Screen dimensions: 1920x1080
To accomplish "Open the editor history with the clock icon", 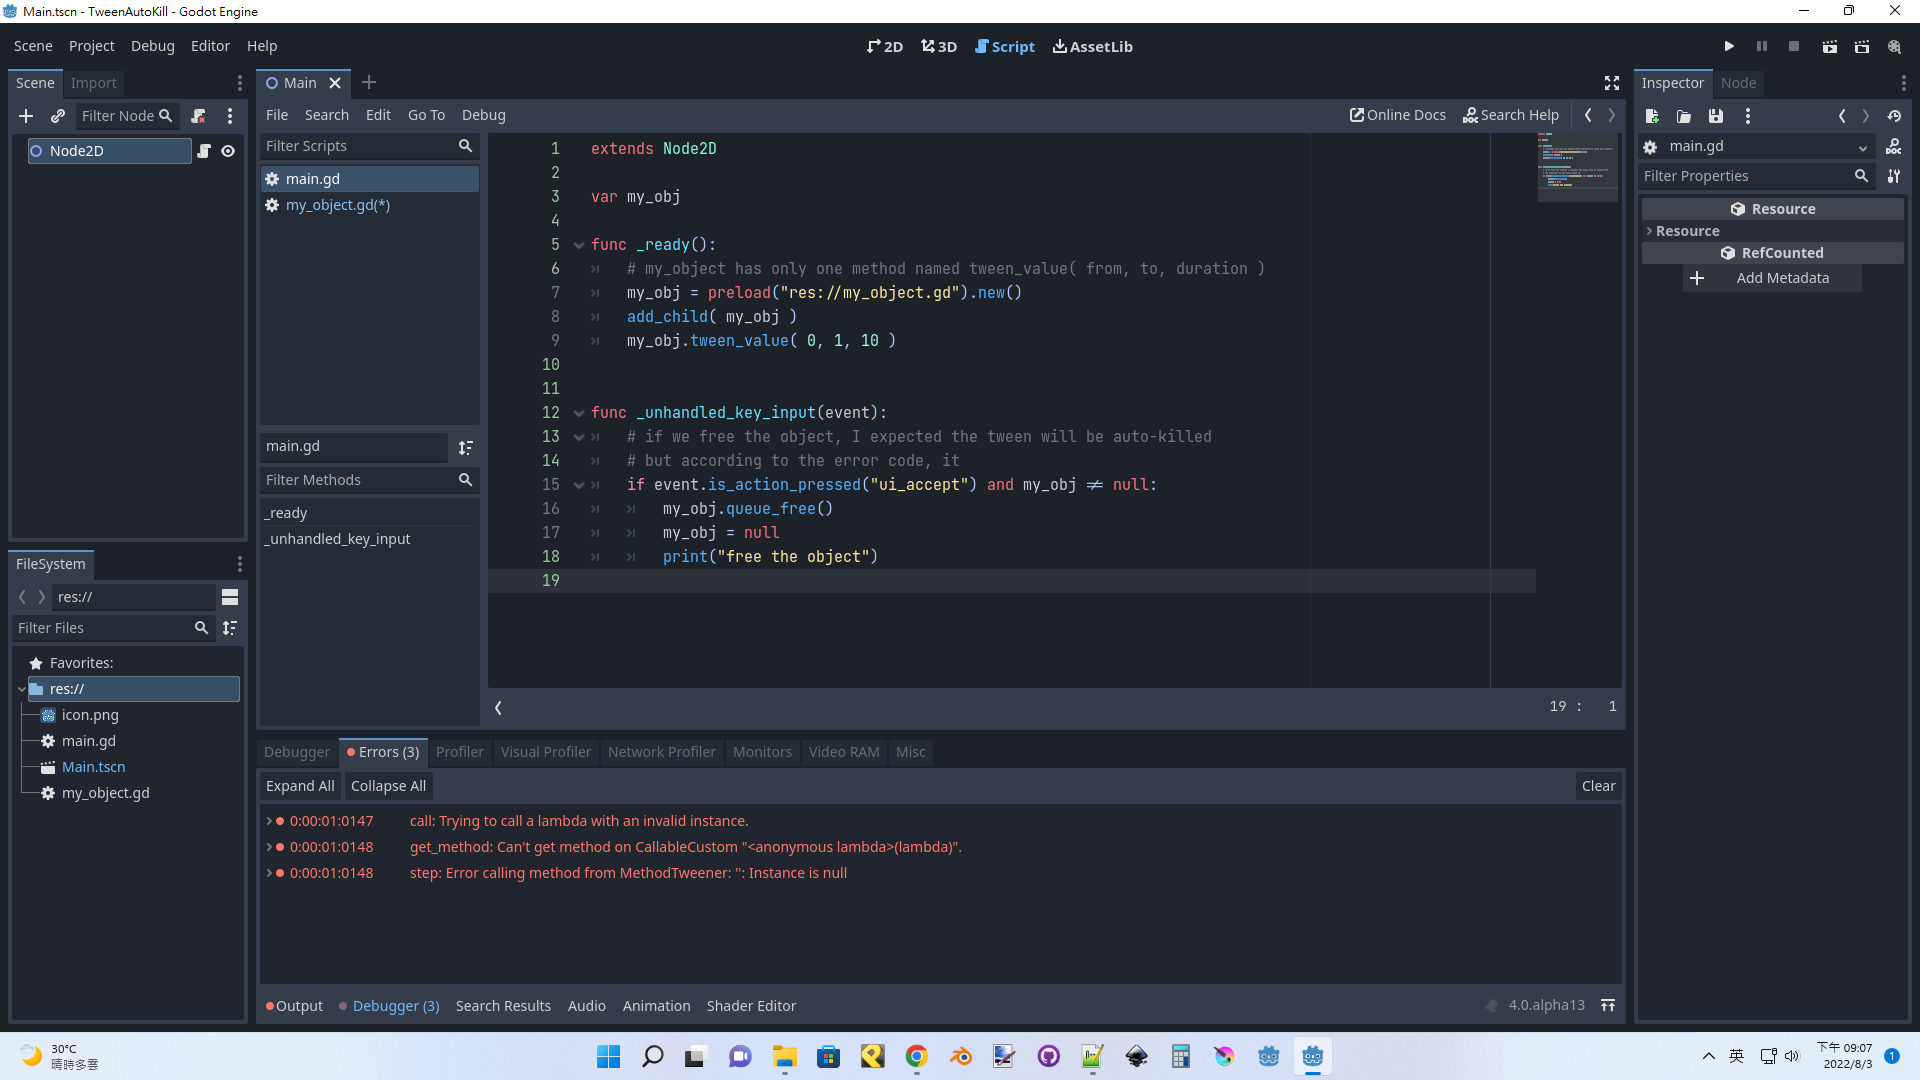I will 1895,116.
